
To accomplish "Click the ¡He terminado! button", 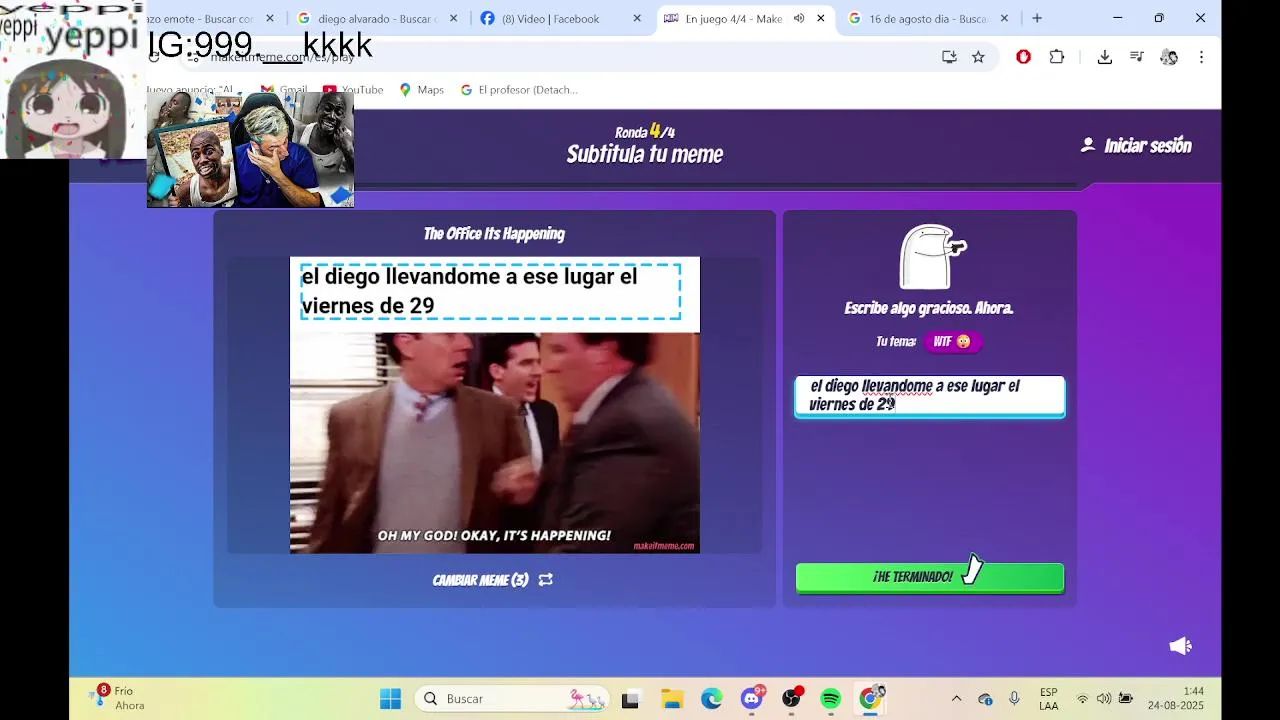I will (x=930, y=577).
